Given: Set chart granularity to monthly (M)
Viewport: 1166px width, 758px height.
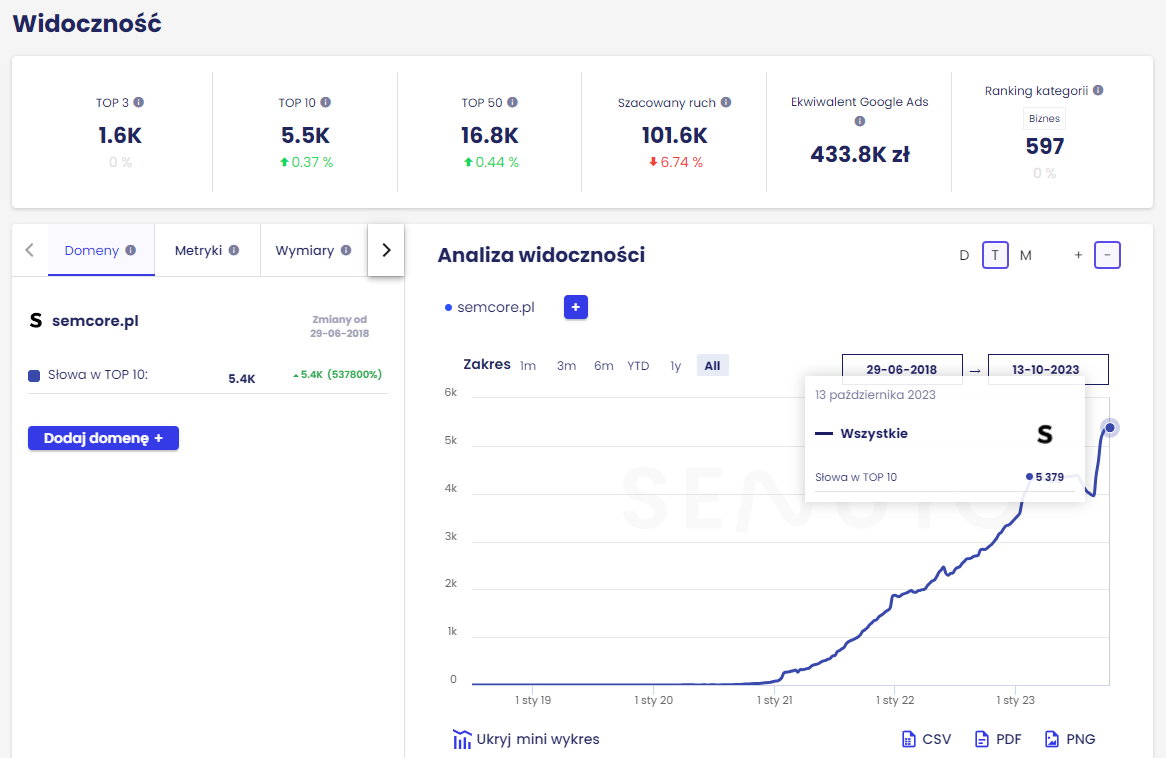Looking at the screenshot, I should click(1025, 255).
